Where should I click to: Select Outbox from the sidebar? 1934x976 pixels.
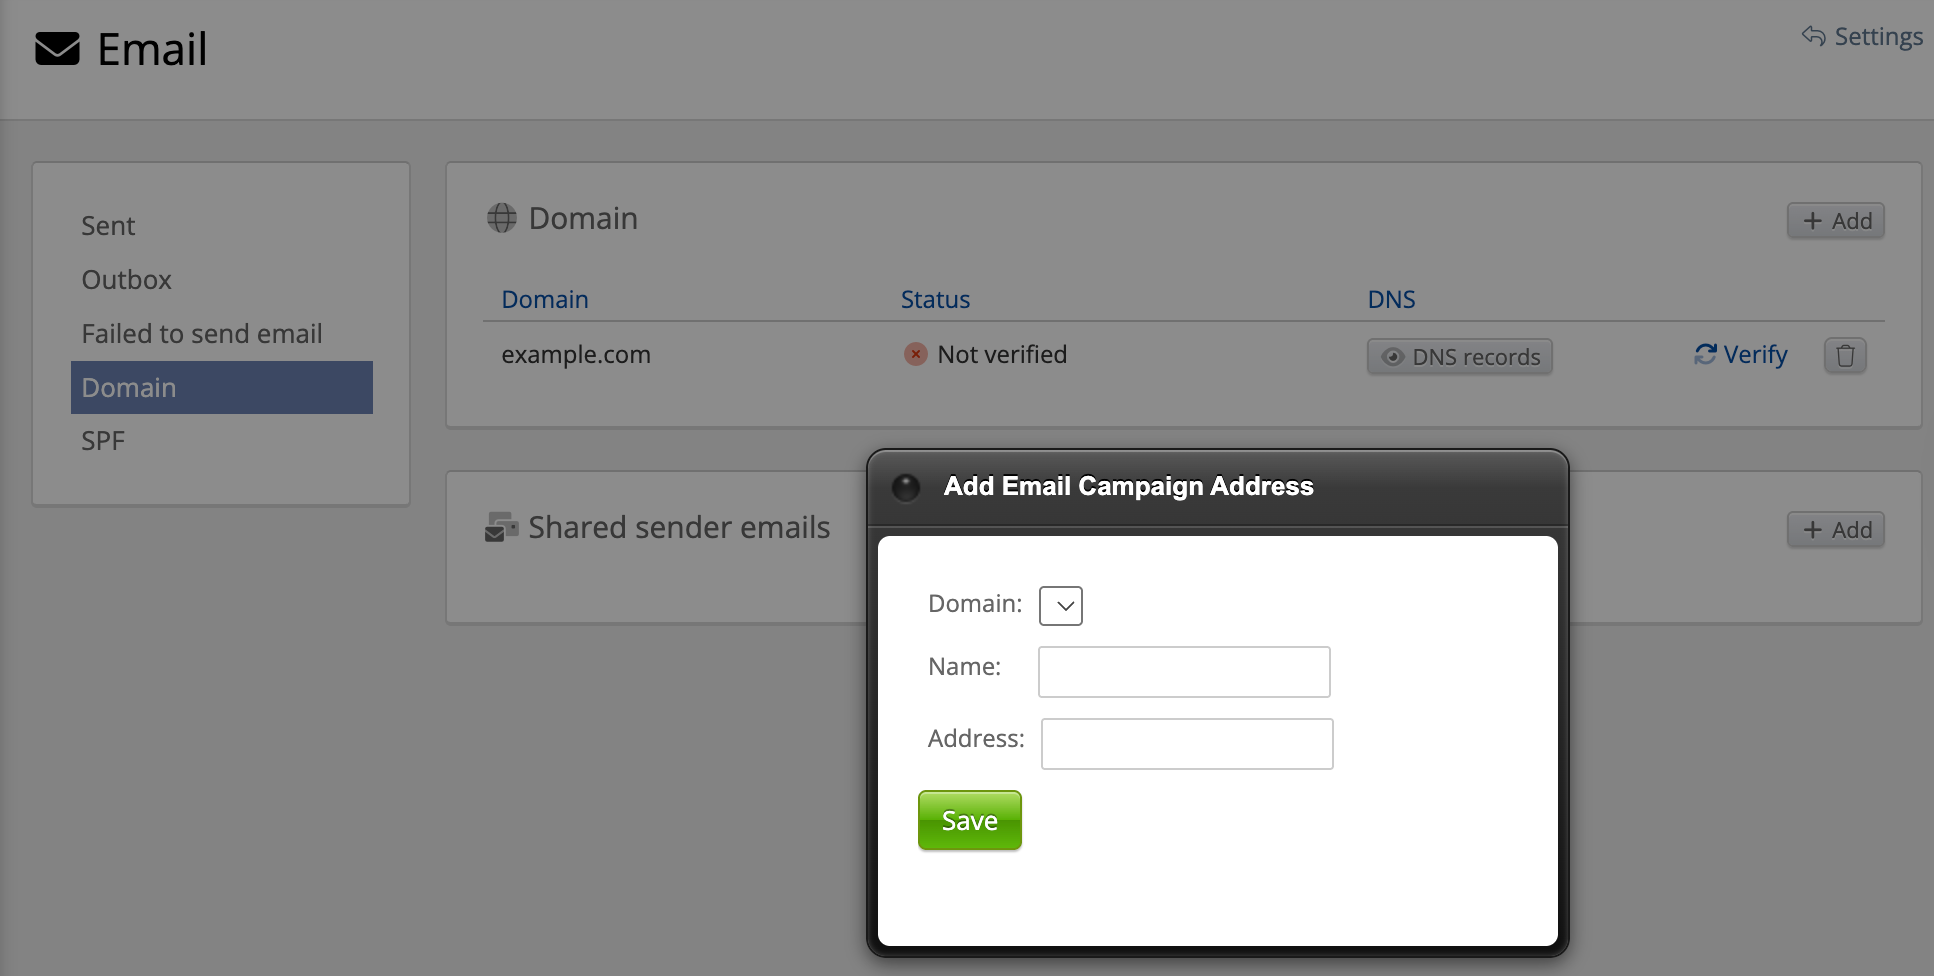(x=127, y=280)
